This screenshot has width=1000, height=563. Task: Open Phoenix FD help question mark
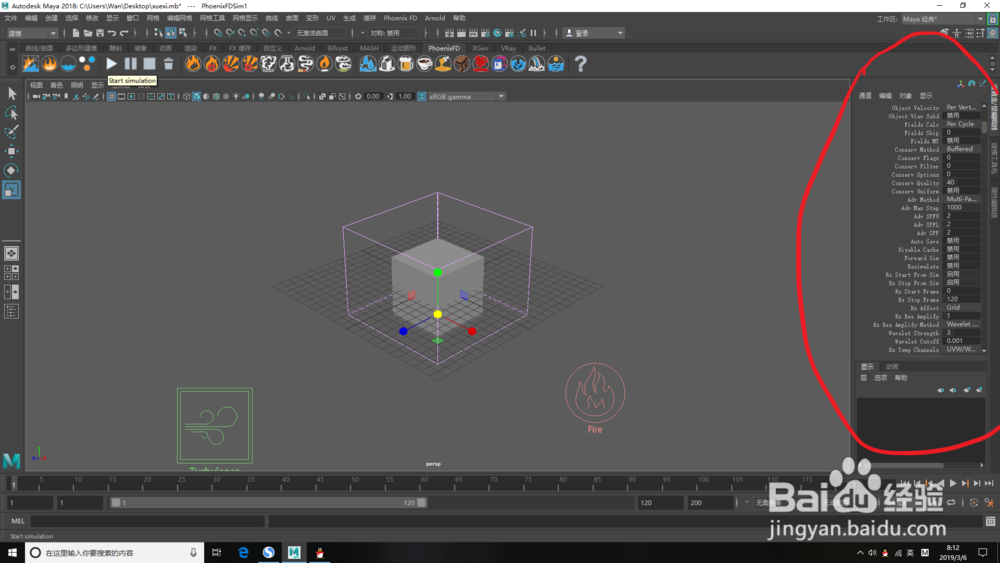[580, 64]
